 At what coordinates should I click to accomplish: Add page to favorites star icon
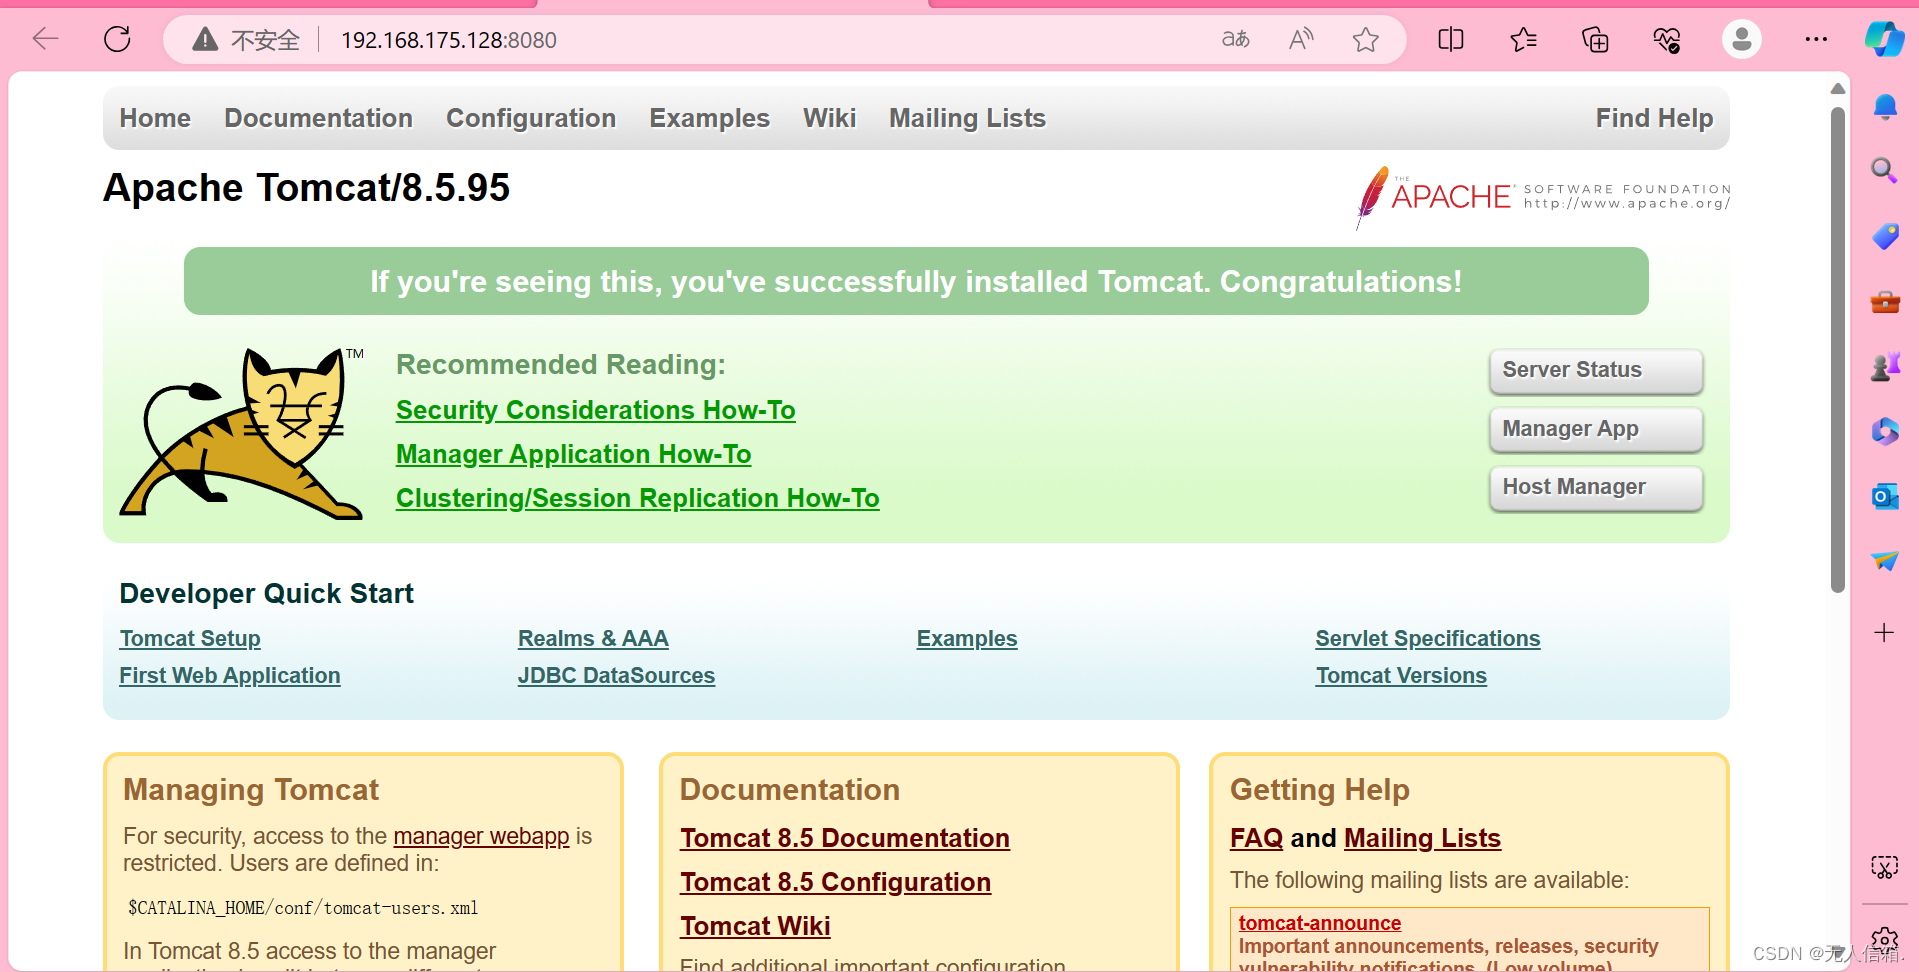tap(1366, 39)
